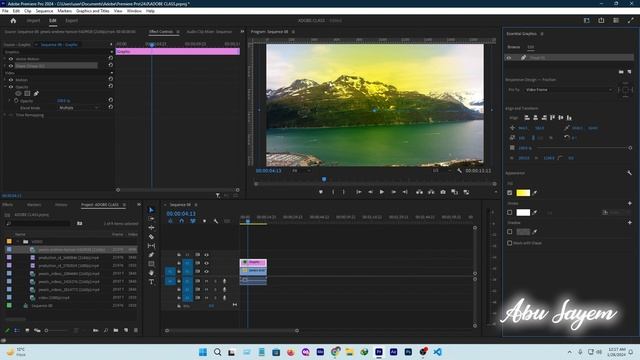Viewport: 640px width, 360px height.
Task: Click Add Marker in timeline header
Action: pos(204,221)
